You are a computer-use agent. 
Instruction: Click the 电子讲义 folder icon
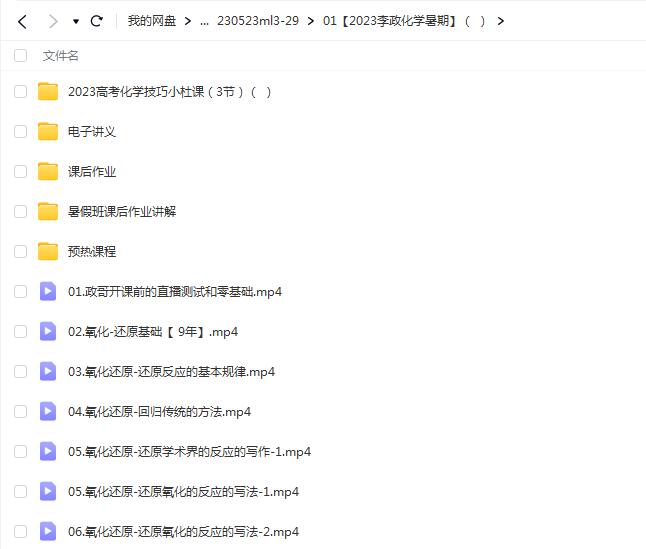point(47,132)
